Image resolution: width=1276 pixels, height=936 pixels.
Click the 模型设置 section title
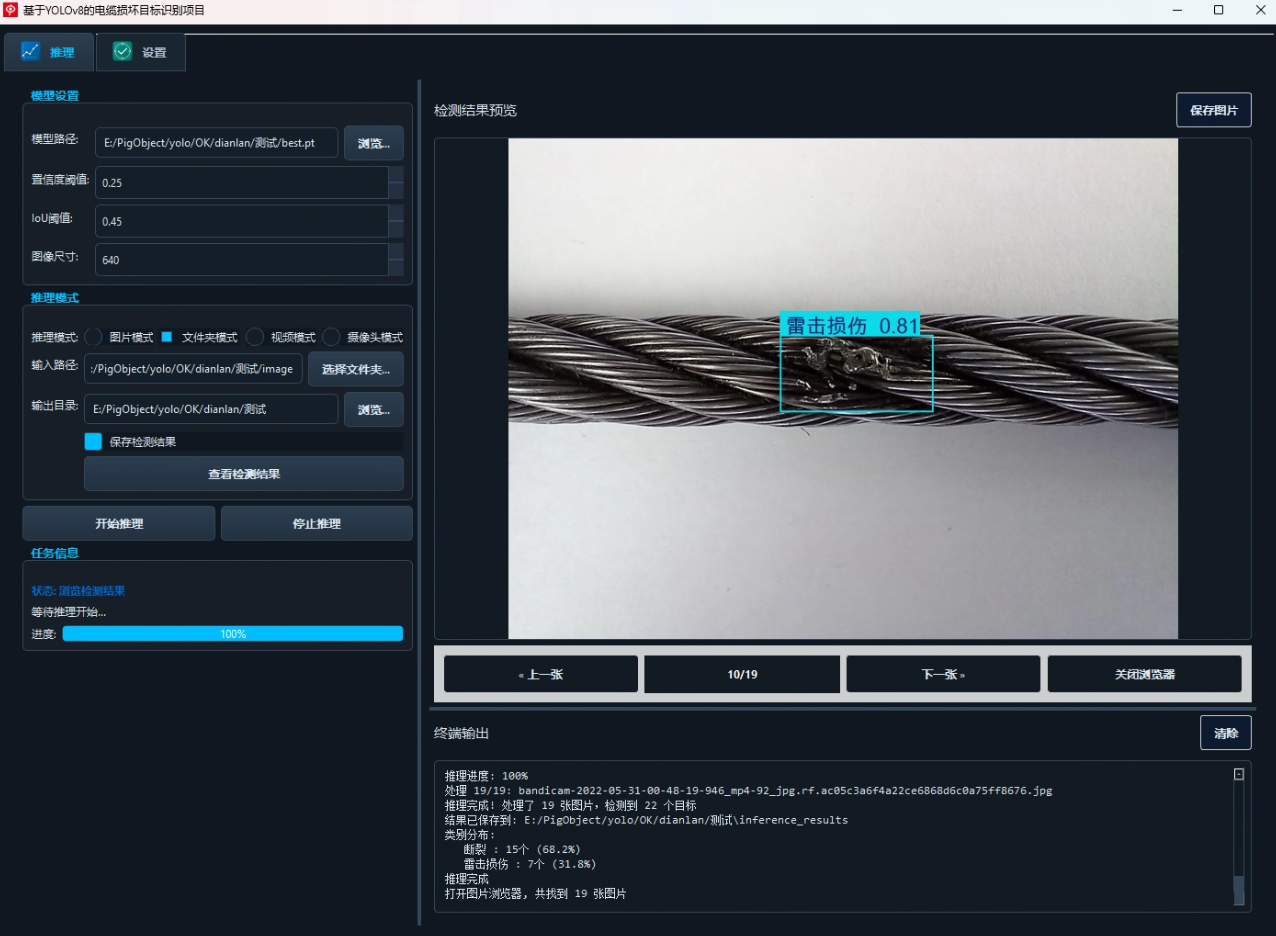(54, 96)
